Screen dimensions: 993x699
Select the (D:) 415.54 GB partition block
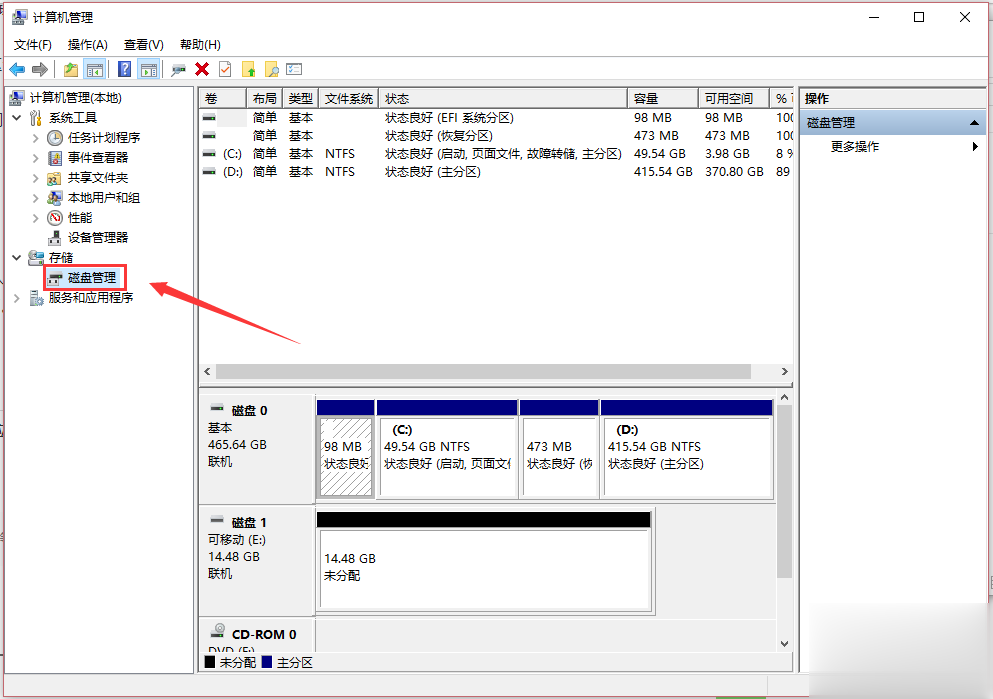click(686, 457)
